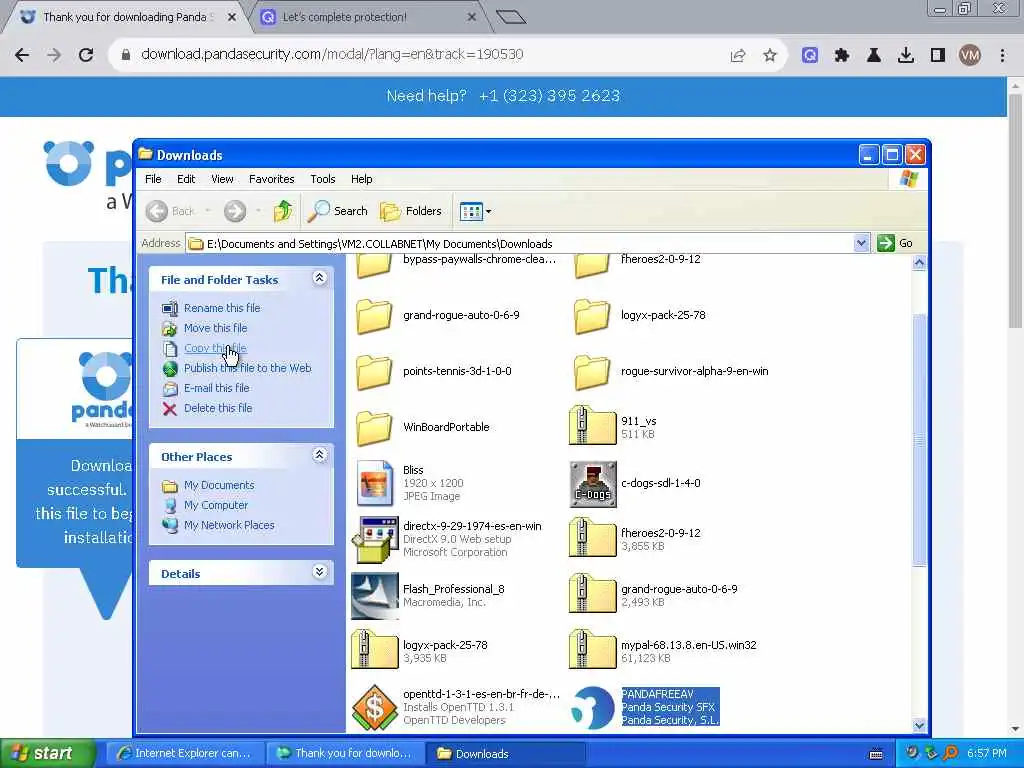
Task: Click Delete this file
Action: coord(217,408)
